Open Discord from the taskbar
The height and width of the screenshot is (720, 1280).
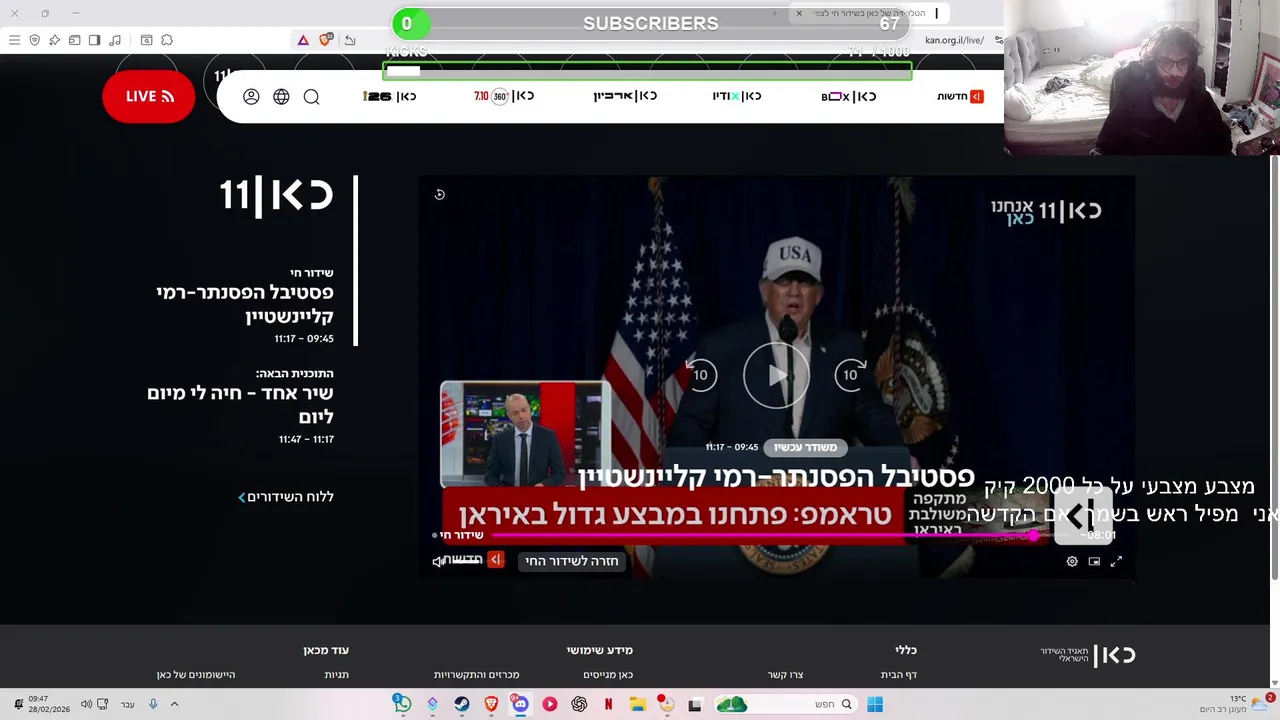520,704
